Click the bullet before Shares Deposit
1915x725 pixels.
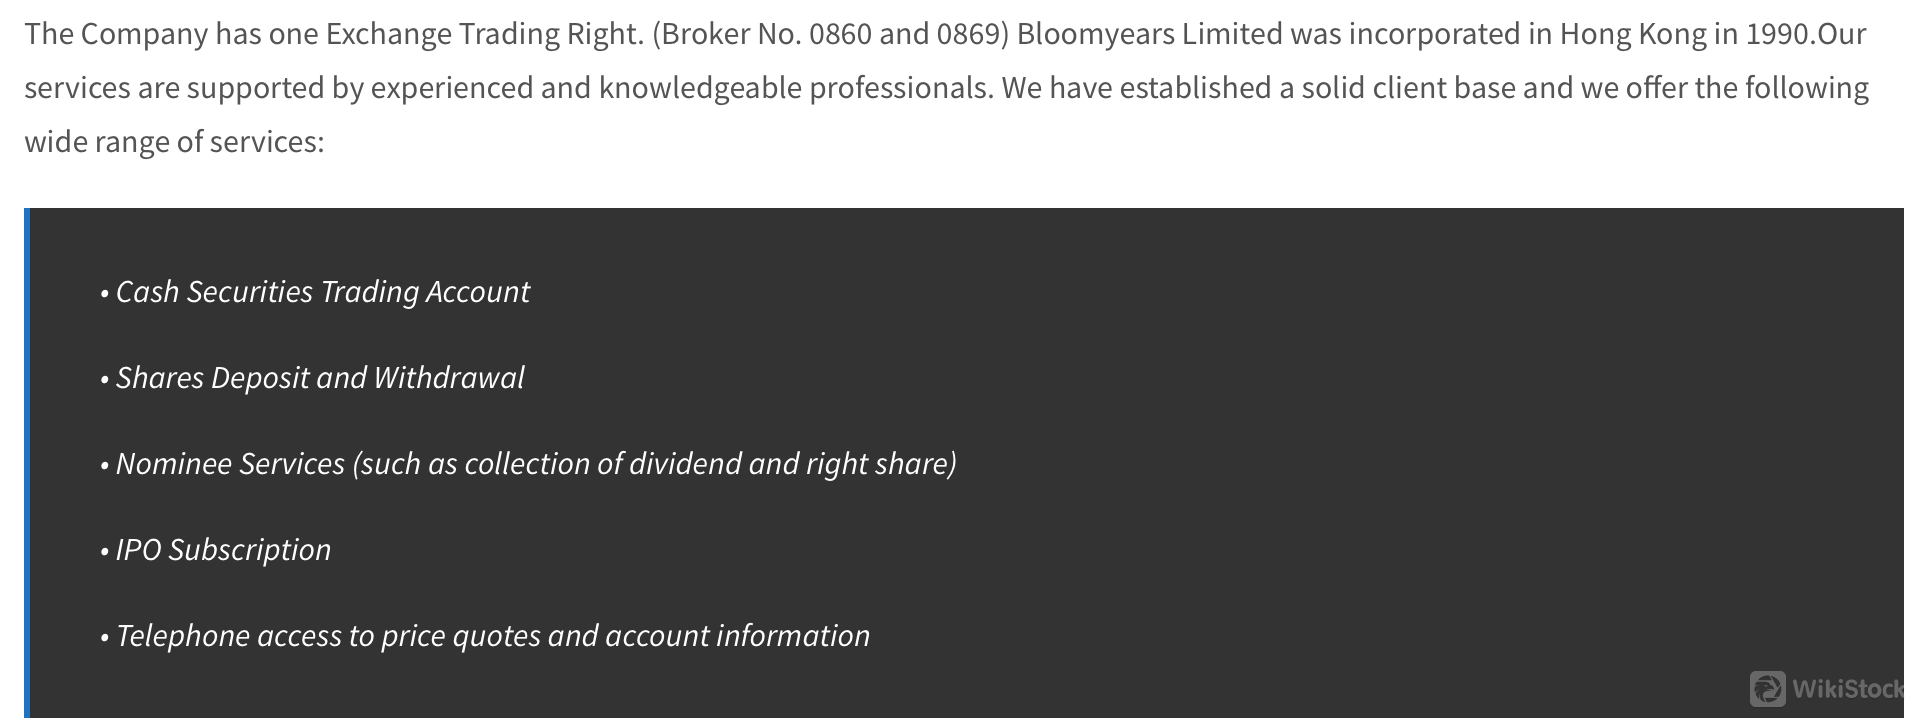pyautogui.click(x=104, y=379)
